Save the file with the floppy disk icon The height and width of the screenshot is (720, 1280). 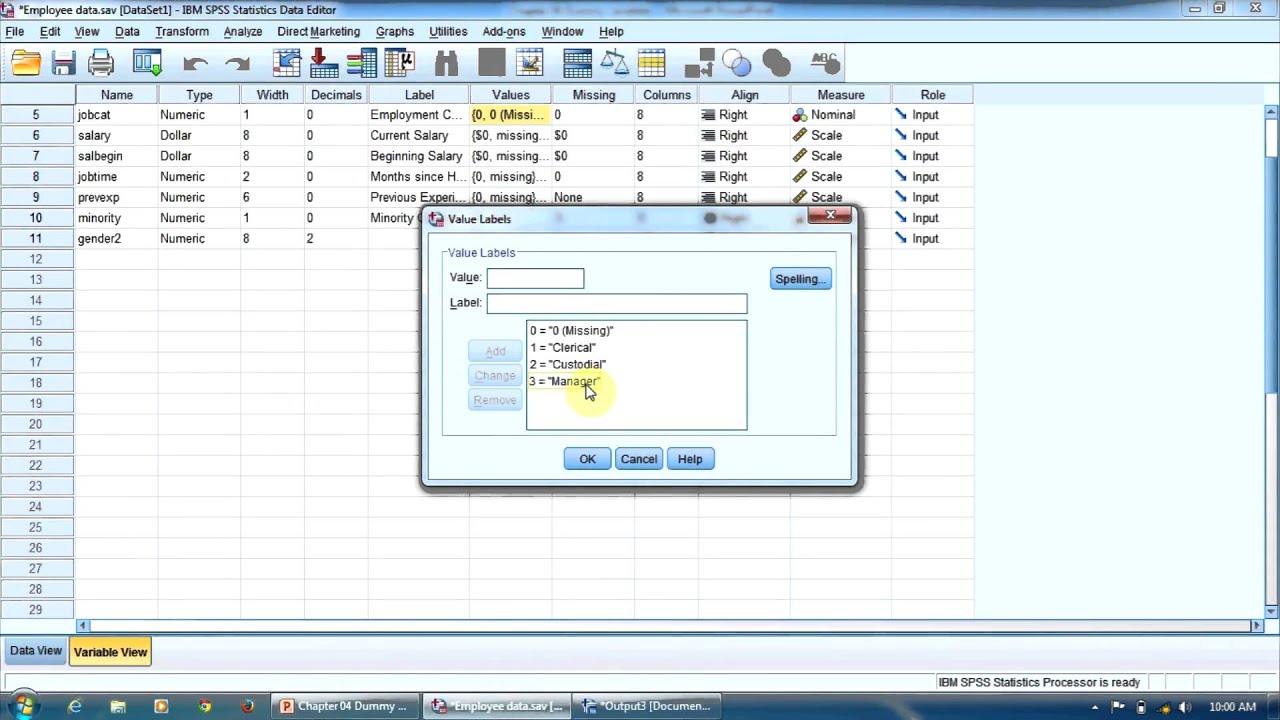(63, 65)
